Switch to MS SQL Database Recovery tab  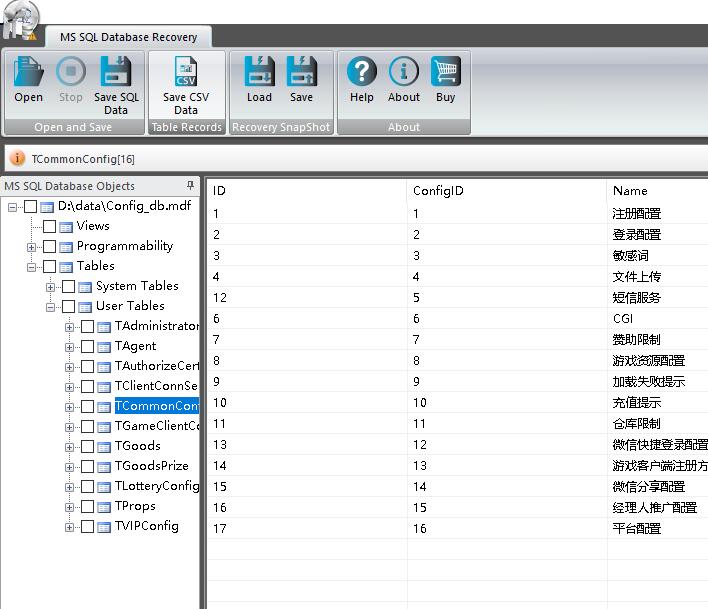click(x=128, y=37)
